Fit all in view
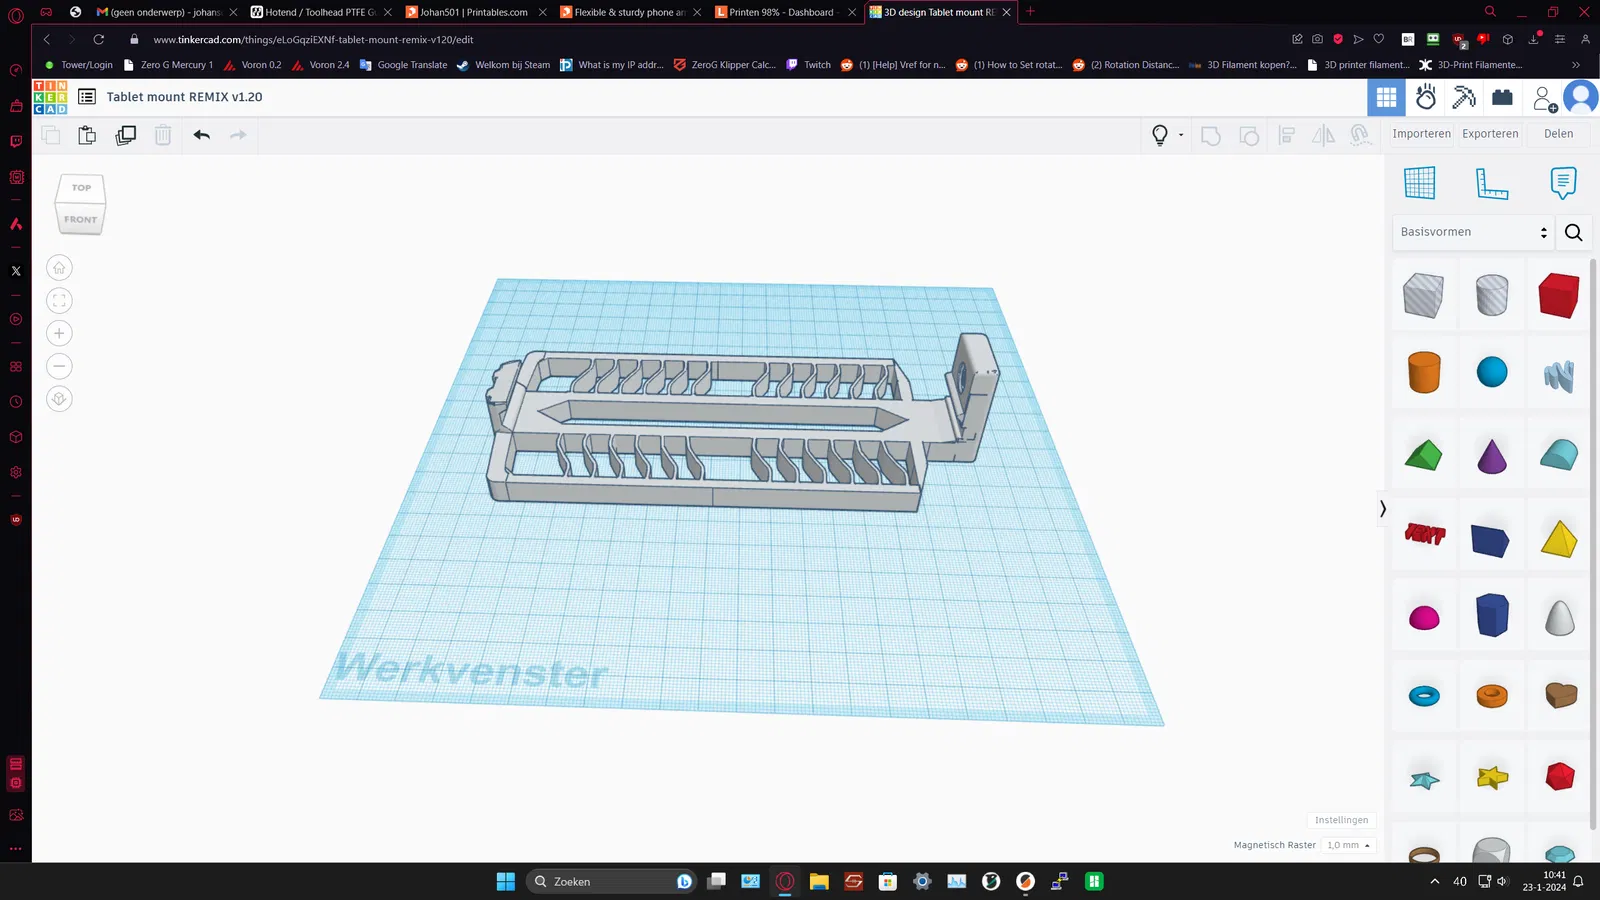The width and height of the screenshot is (1600, 900). pos(59,301)
